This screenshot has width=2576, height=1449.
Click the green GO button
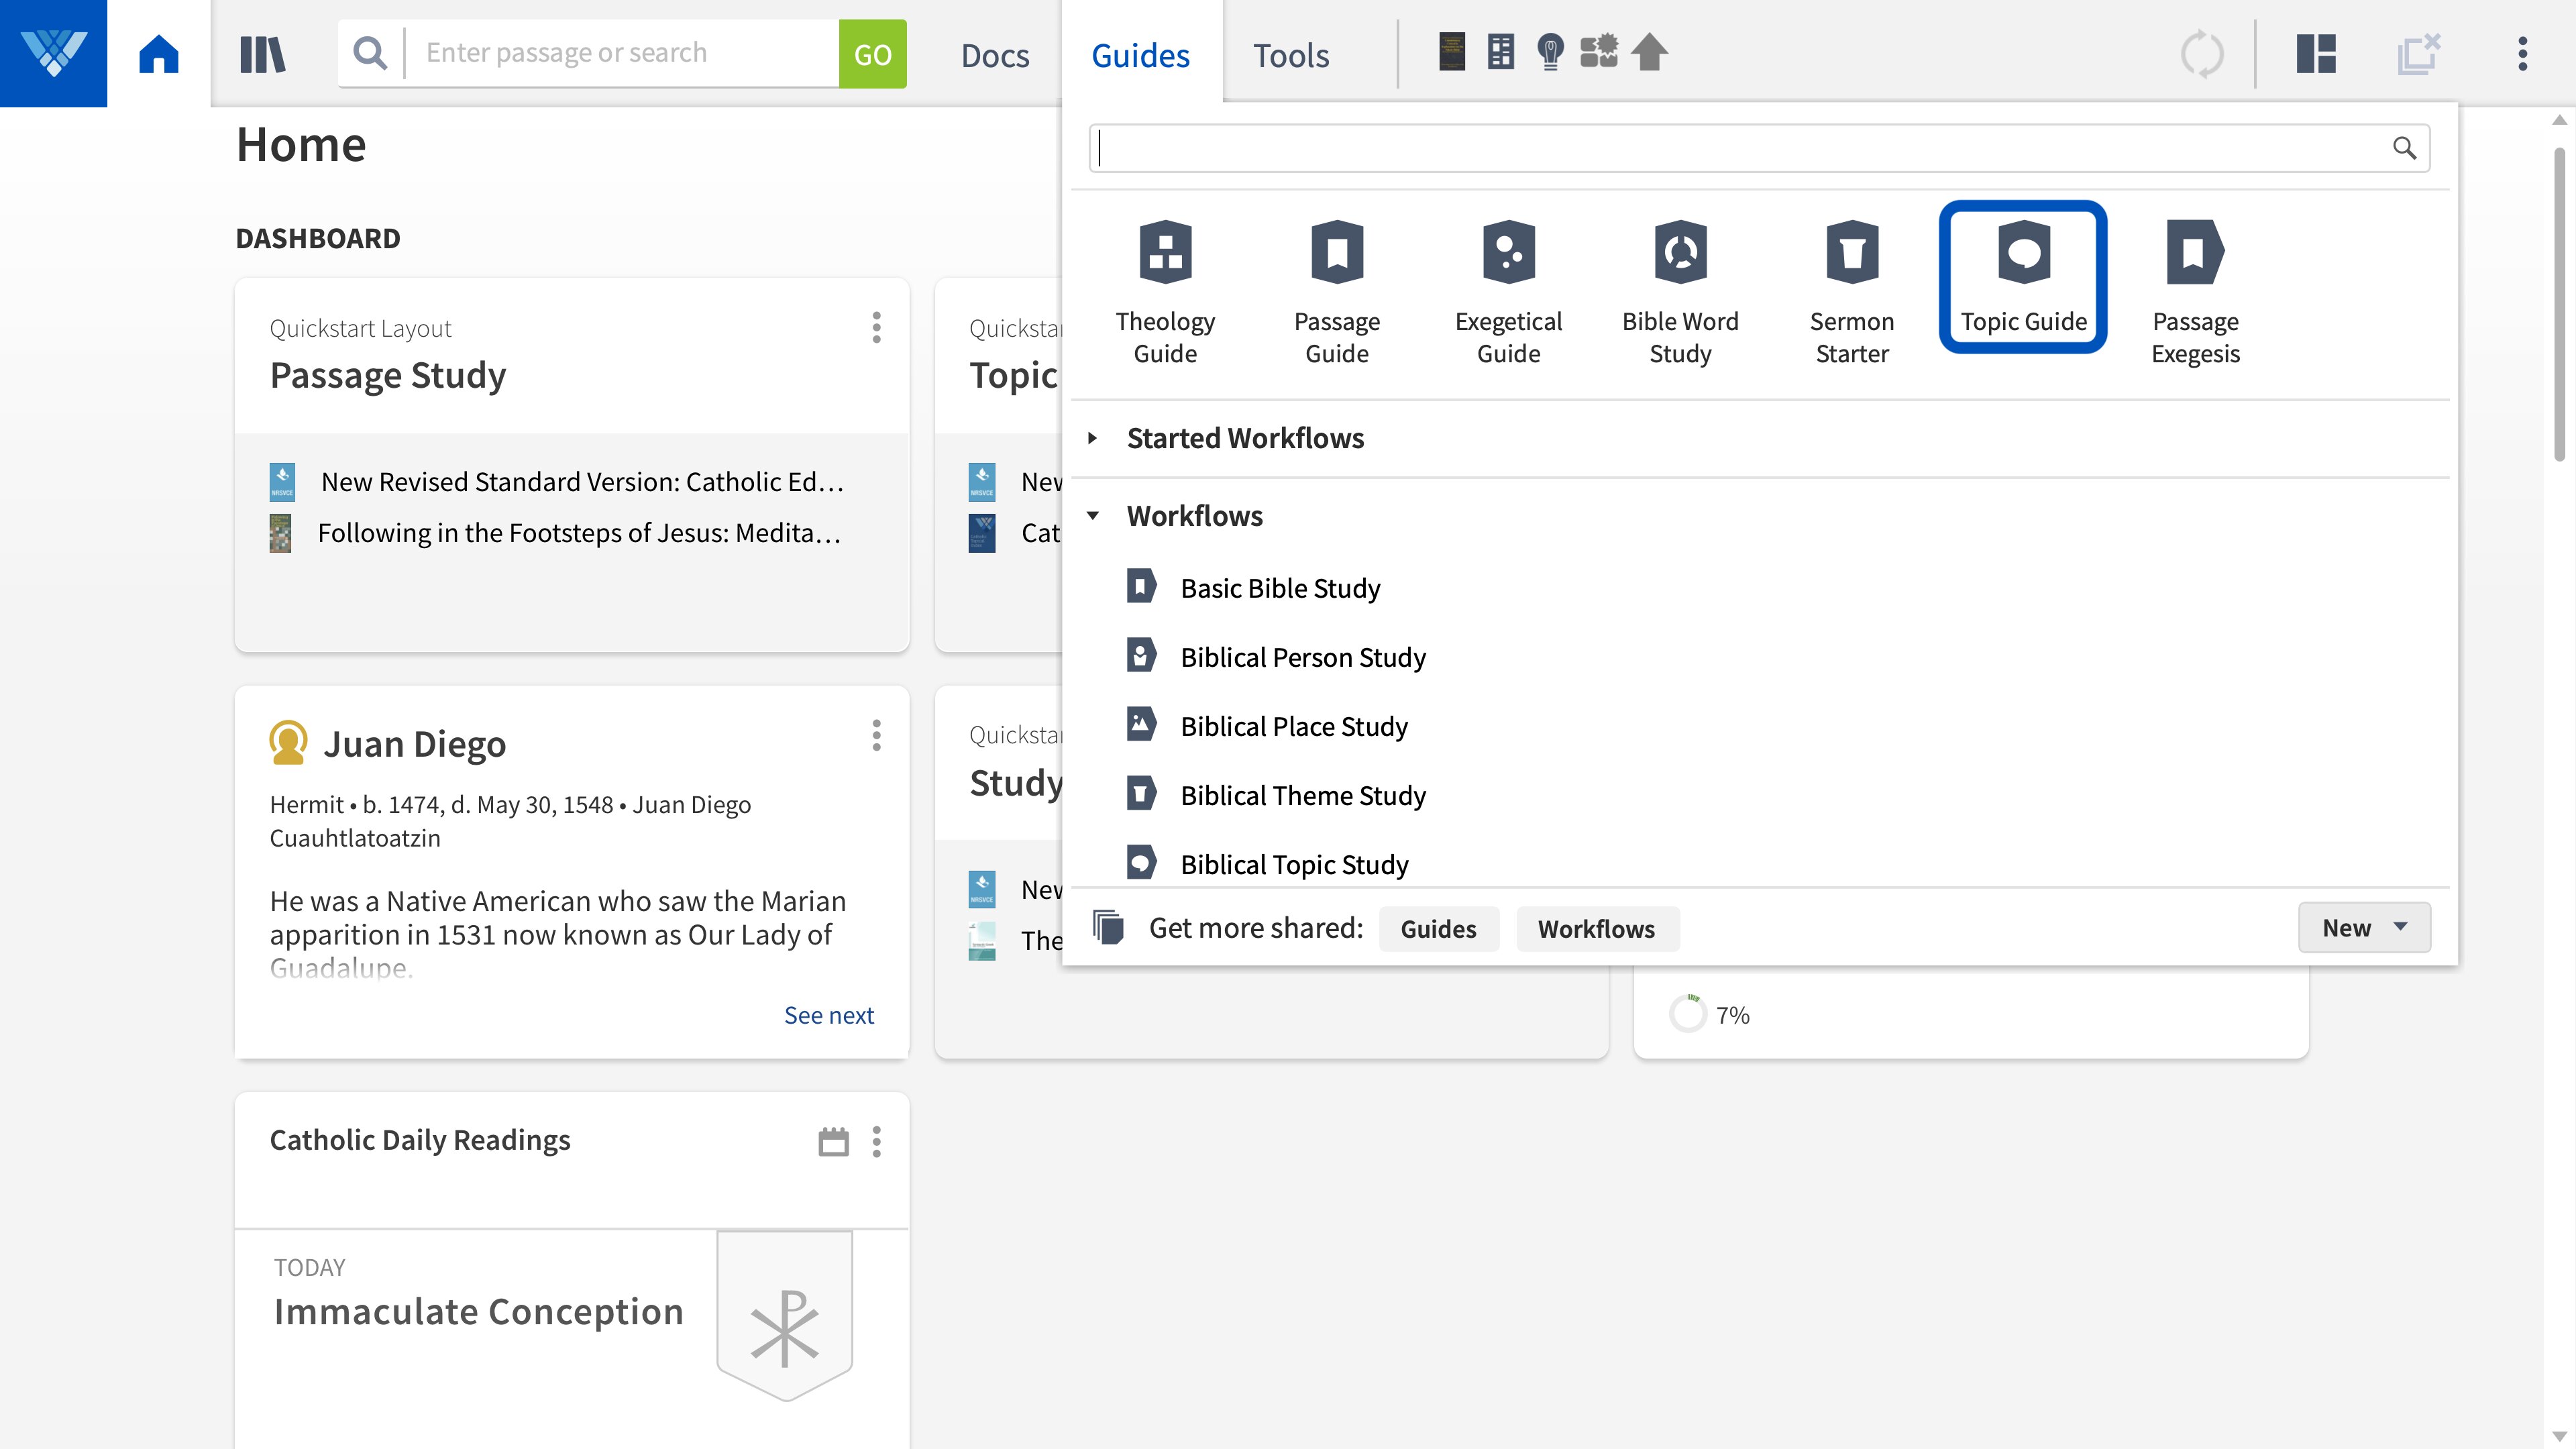click(872, 54)
